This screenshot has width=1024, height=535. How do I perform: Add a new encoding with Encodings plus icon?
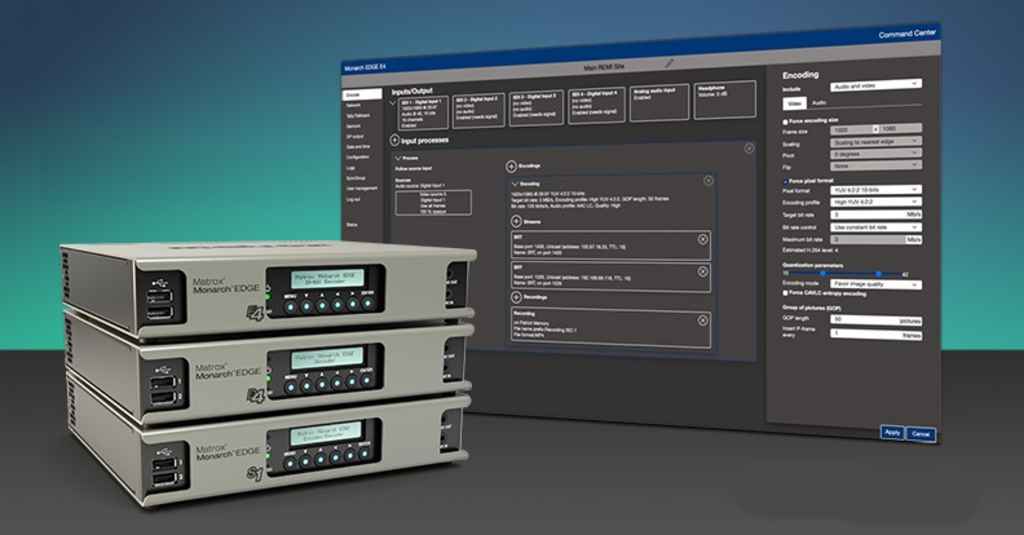(511, 167)
